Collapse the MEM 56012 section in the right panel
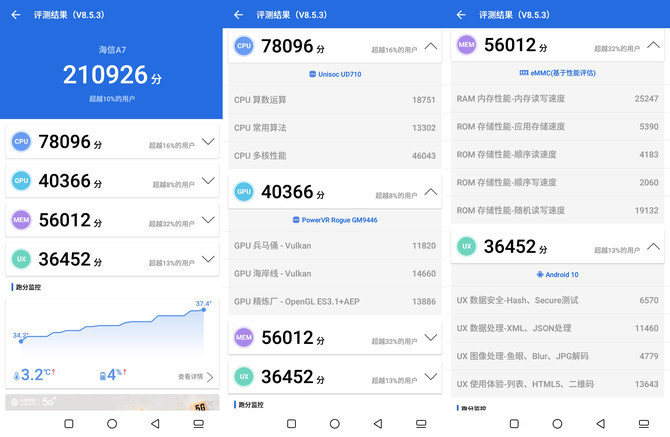Image resolution: width=670 pixels, height=437 pixels. (653, 44)
